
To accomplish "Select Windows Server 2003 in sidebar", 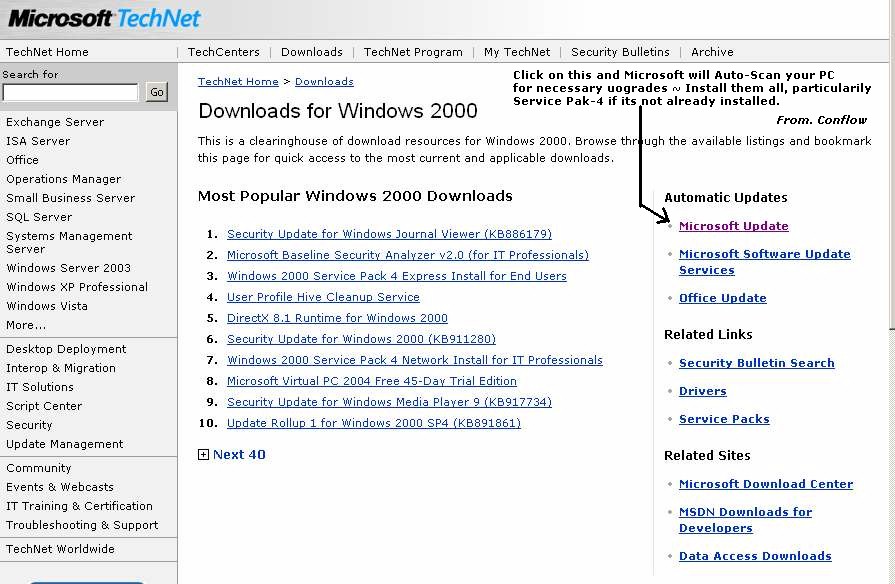I will (x=68, y=268).
